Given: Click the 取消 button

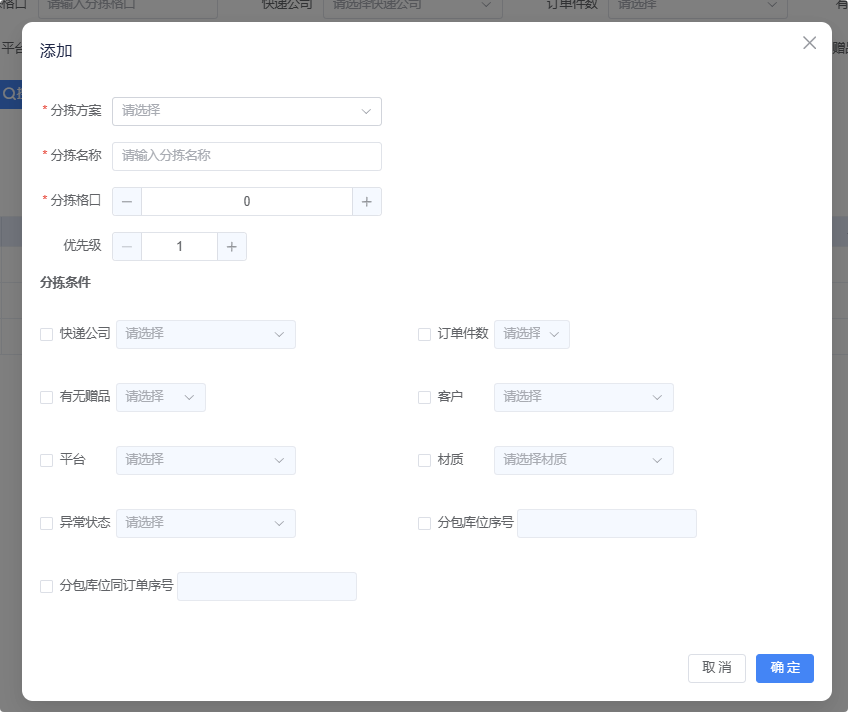Looking at the screenshot, I should coord(717,668).
